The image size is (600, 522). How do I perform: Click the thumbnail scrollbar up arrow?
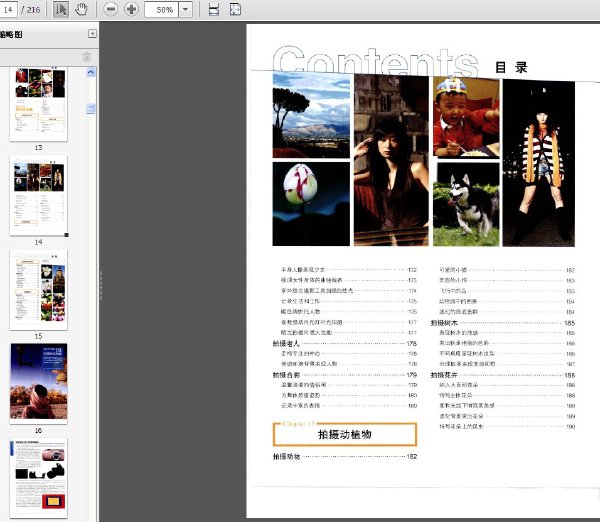91,72
